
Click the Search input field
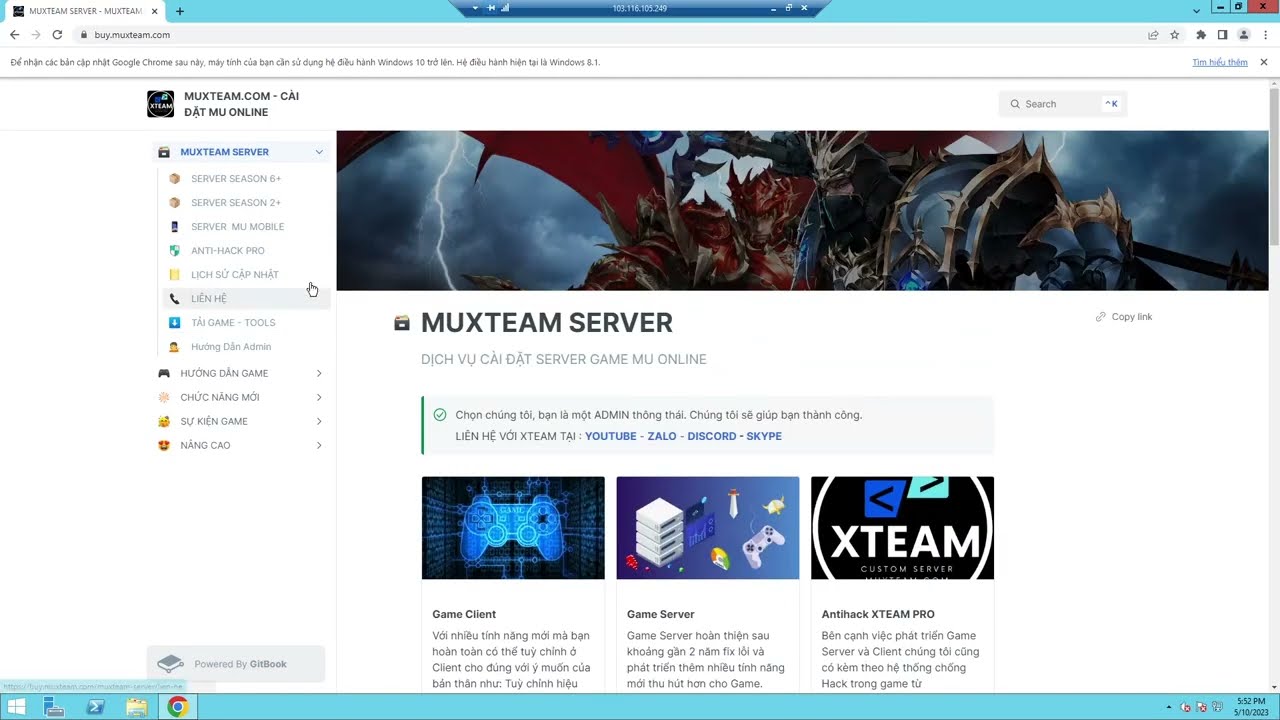pos(1063,104)
